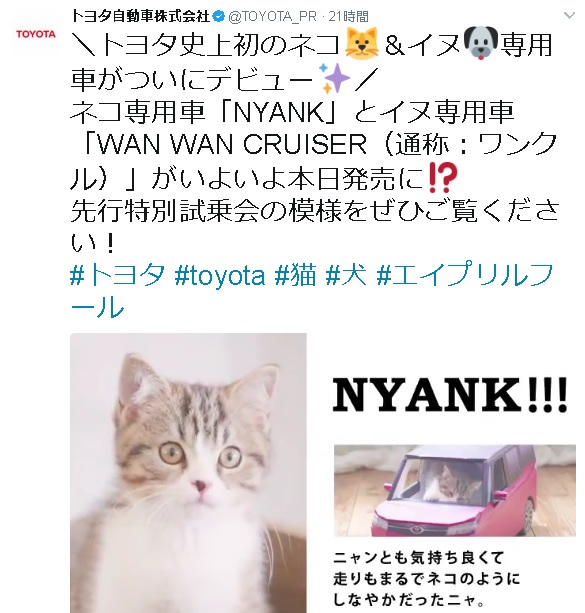The height and width of the screenshot is (613, 585).
Task: Open the #toyota hashtag
Action: click(x=220, y=274)
